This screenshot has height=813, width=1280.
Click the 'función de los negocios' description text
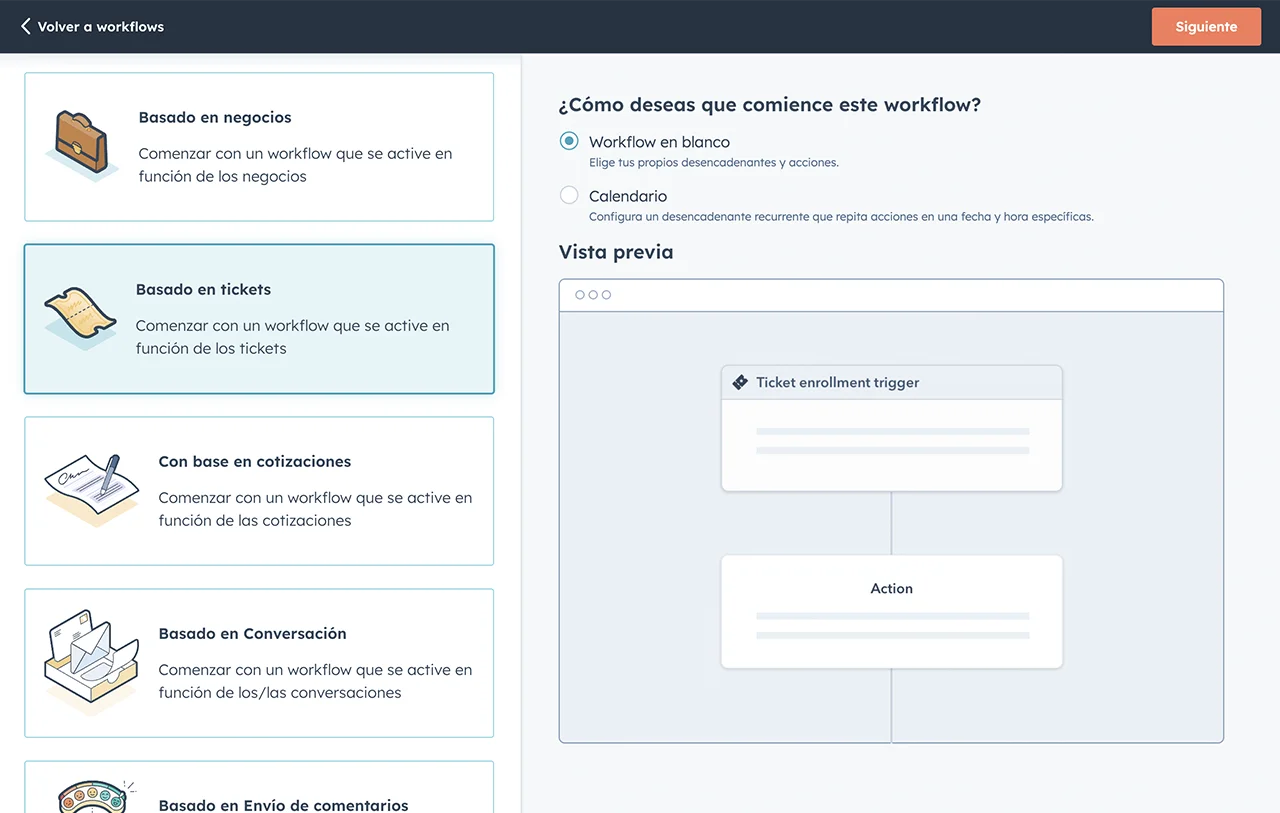click(223, 176)
